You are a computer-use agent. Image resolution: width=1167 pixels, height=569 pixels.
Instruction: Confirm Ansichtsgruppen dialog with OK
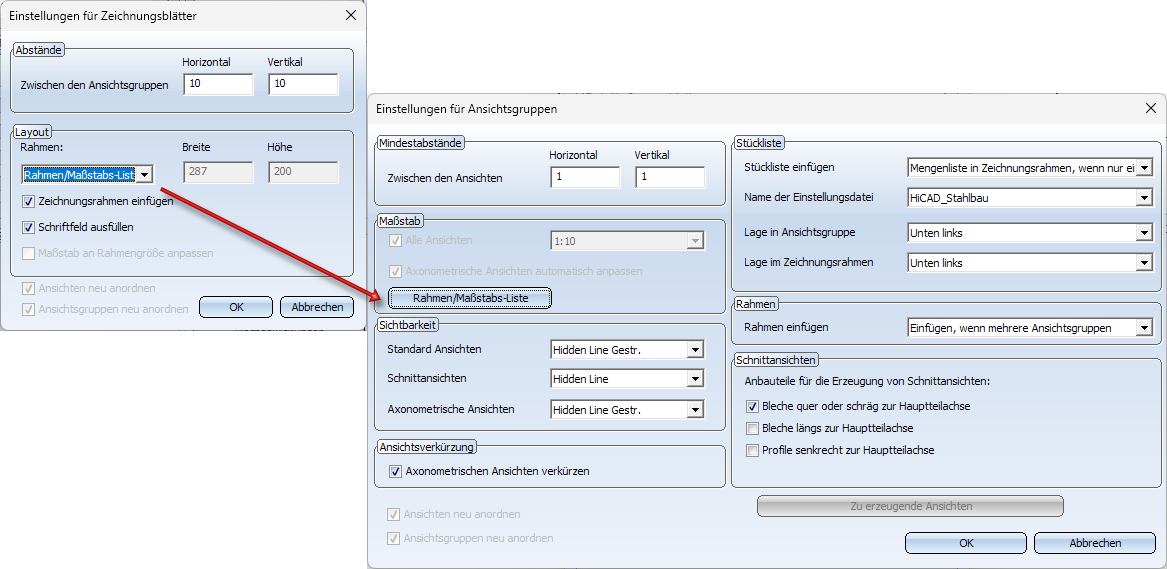pyautogui.click(x=966, y=543)
